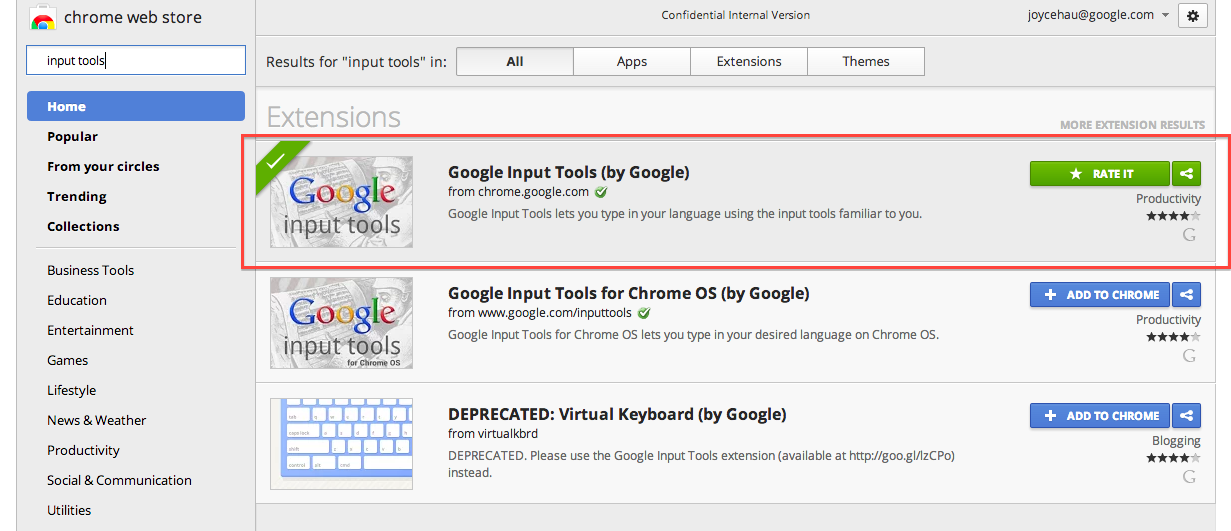Screen dimensions: 1231x531
Task: Open Google Input Tools (by Google) title
Action: 569,172
